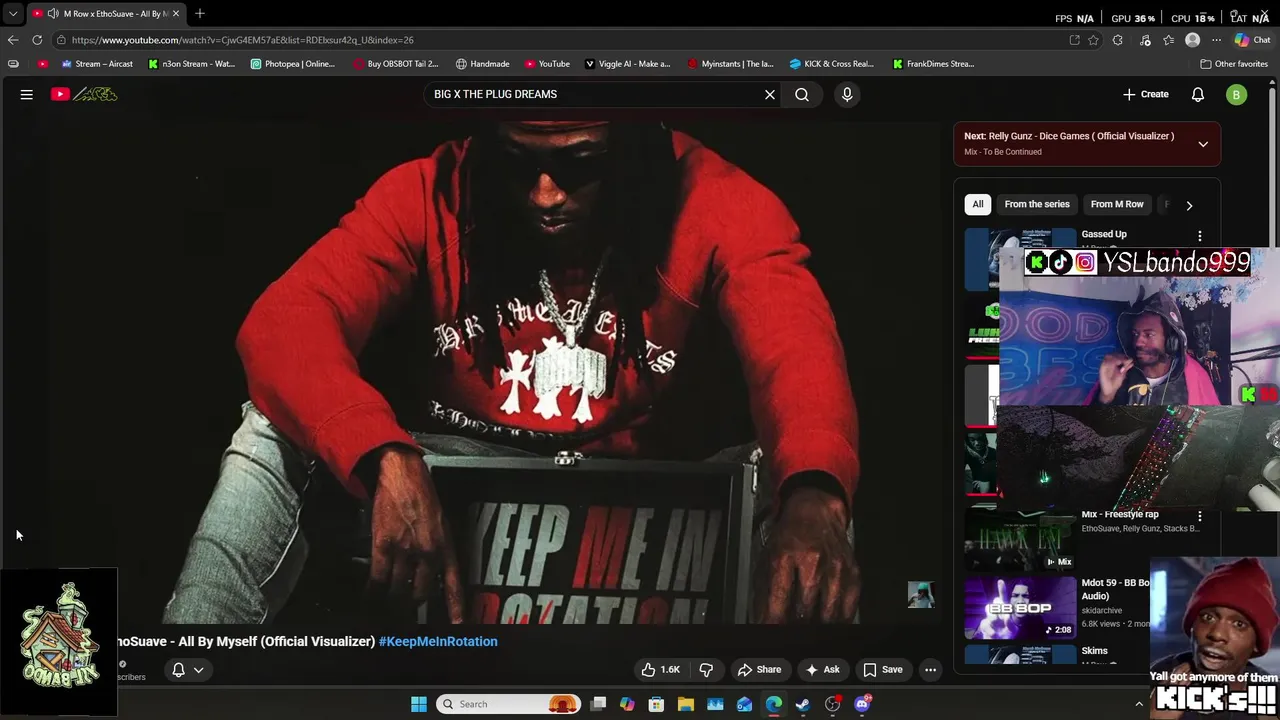Save the video to a playlist
The width and height of the screenshot is (1280, 720).
[883, 670]
